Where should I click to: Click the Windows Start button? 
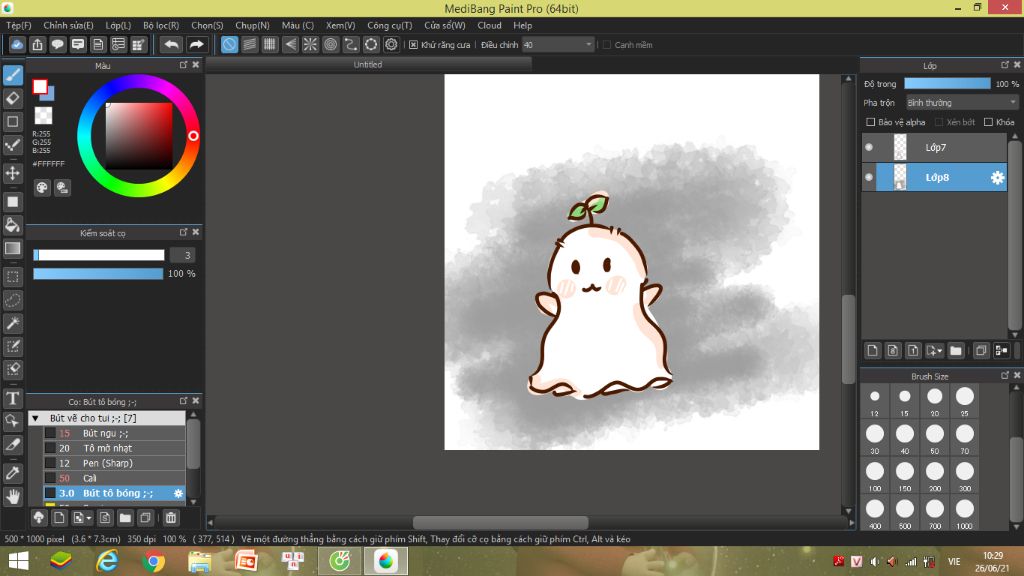coord(18,562)
